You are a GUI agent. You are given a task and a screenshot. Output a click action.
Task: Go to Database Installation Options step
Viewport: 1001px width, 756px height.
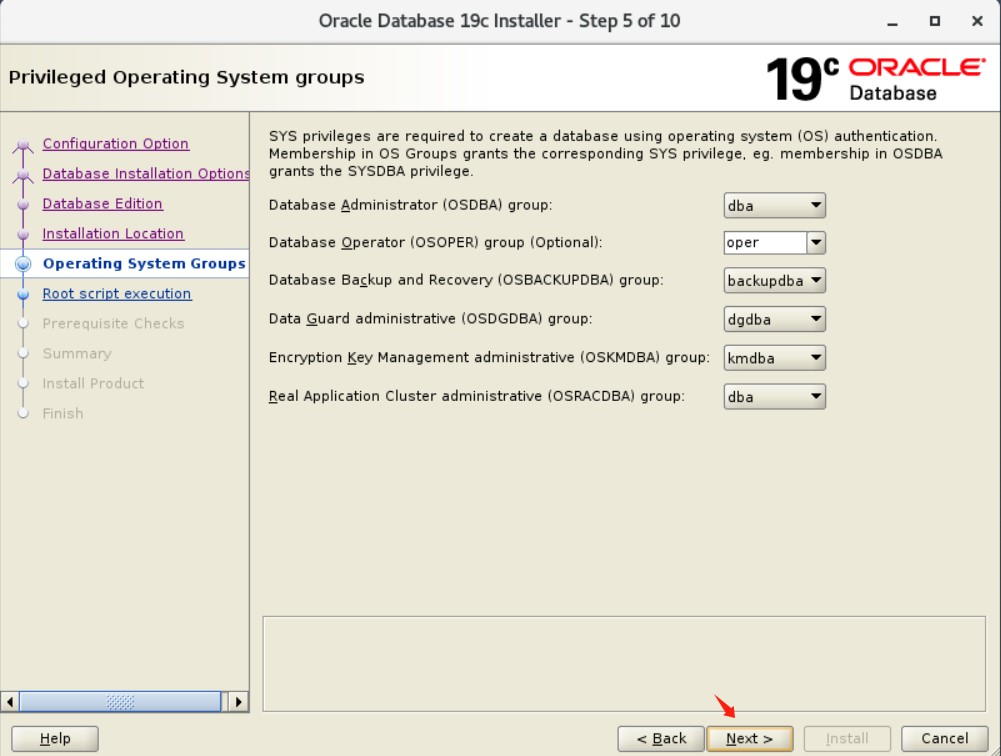(146, 174)
